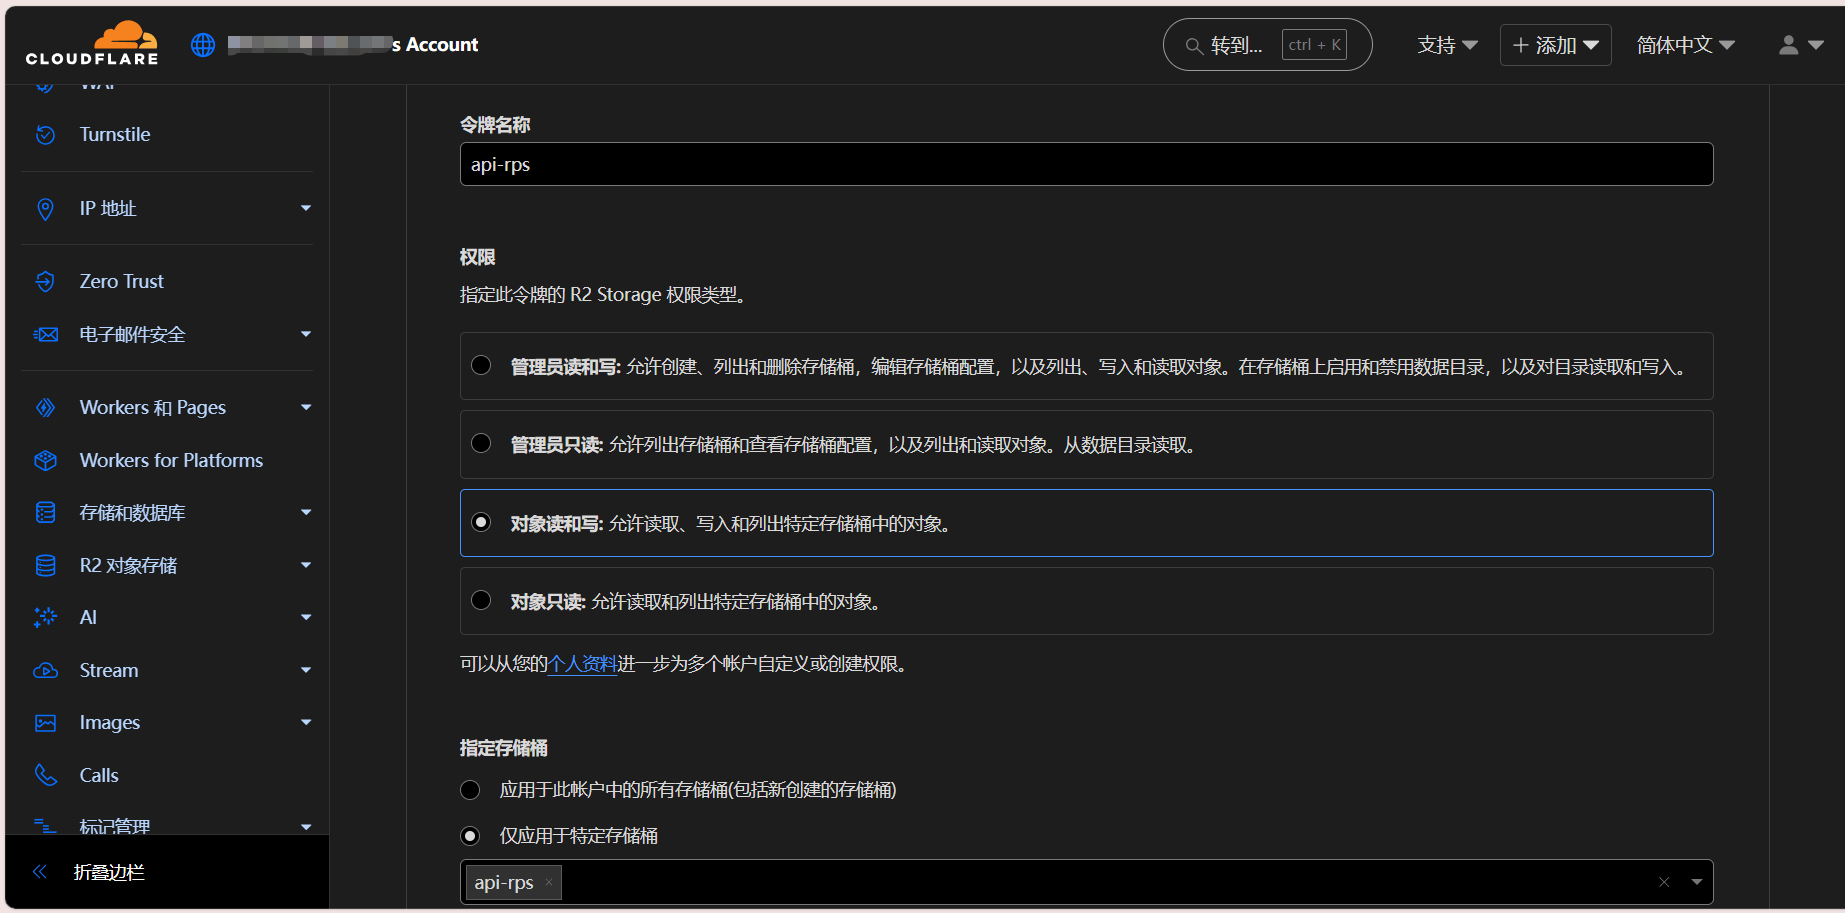Choose the 对象只读 permission radio button
The height and width of the screenshot is (913, 1845).
click(x=481, y=601)
